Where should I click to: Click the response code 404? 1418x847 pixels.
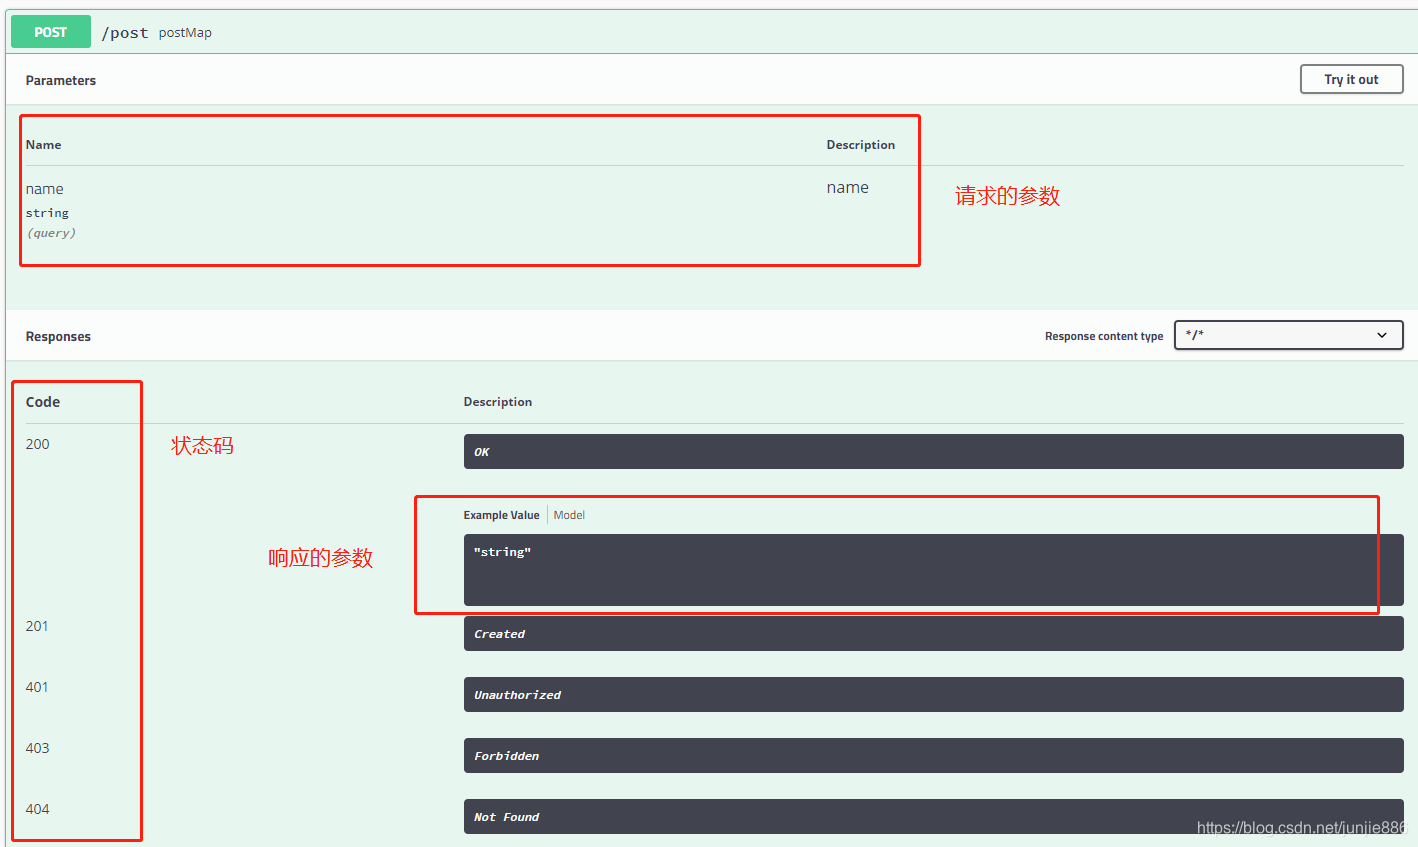pos(37,809)
